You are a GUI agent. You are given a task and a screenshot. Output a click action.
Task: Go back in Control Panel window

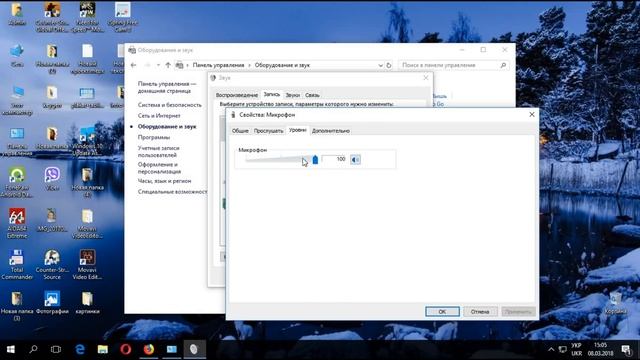[133, 65]
